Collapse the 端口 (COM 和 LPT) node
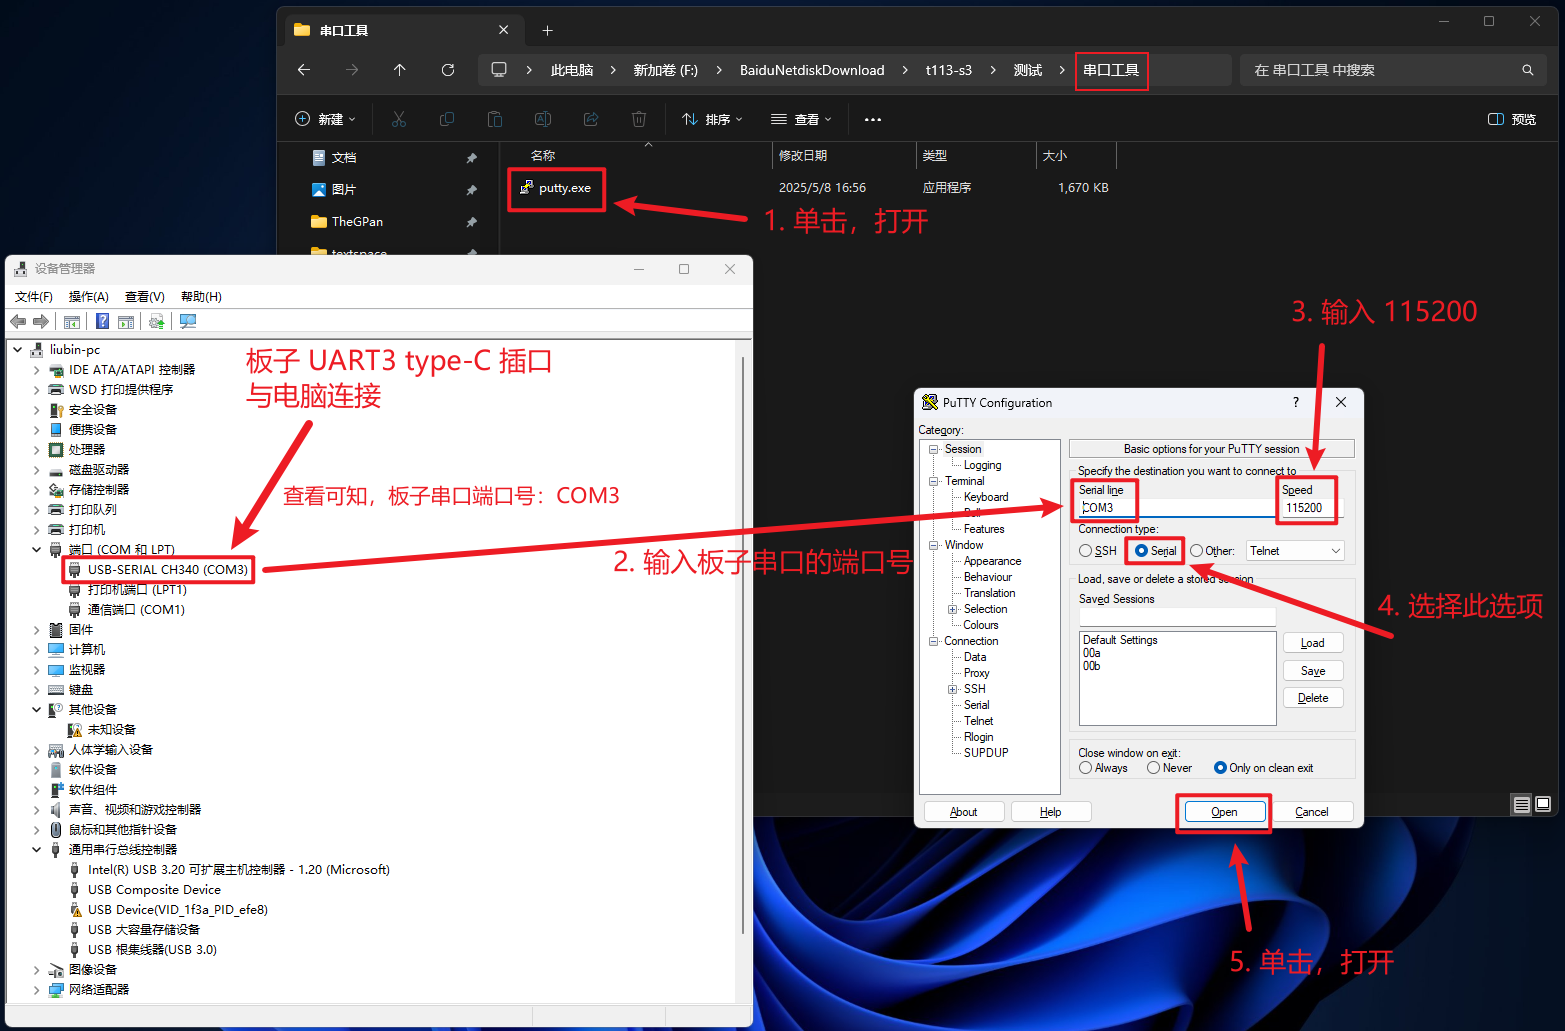Viewport: 1565px width, 1031px height. click(x=37, y=549)
